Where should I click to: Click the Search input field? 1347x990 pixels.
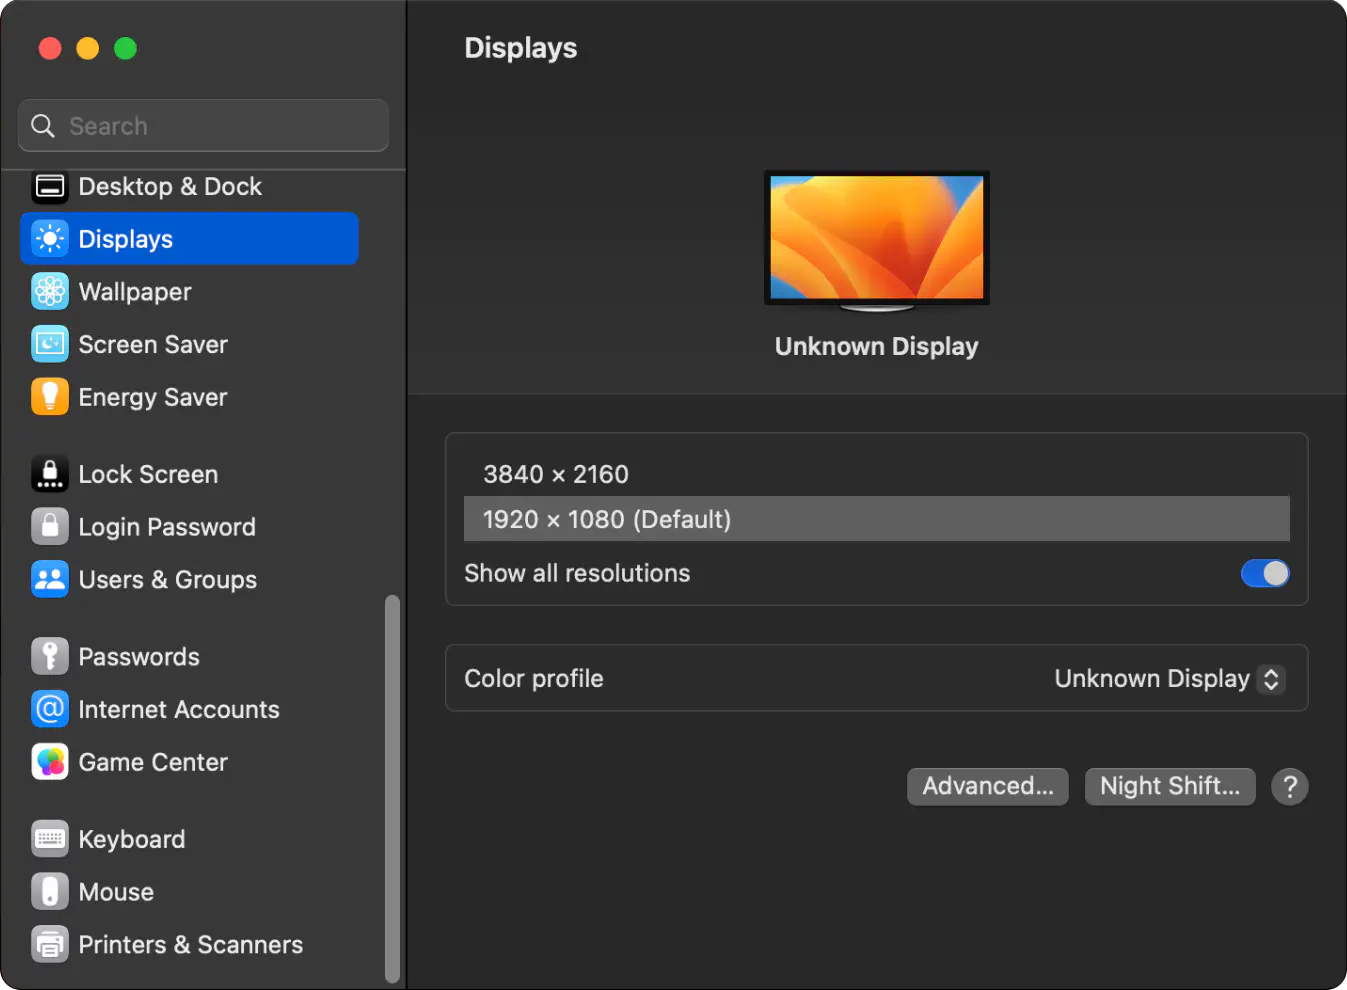(203, 125)
